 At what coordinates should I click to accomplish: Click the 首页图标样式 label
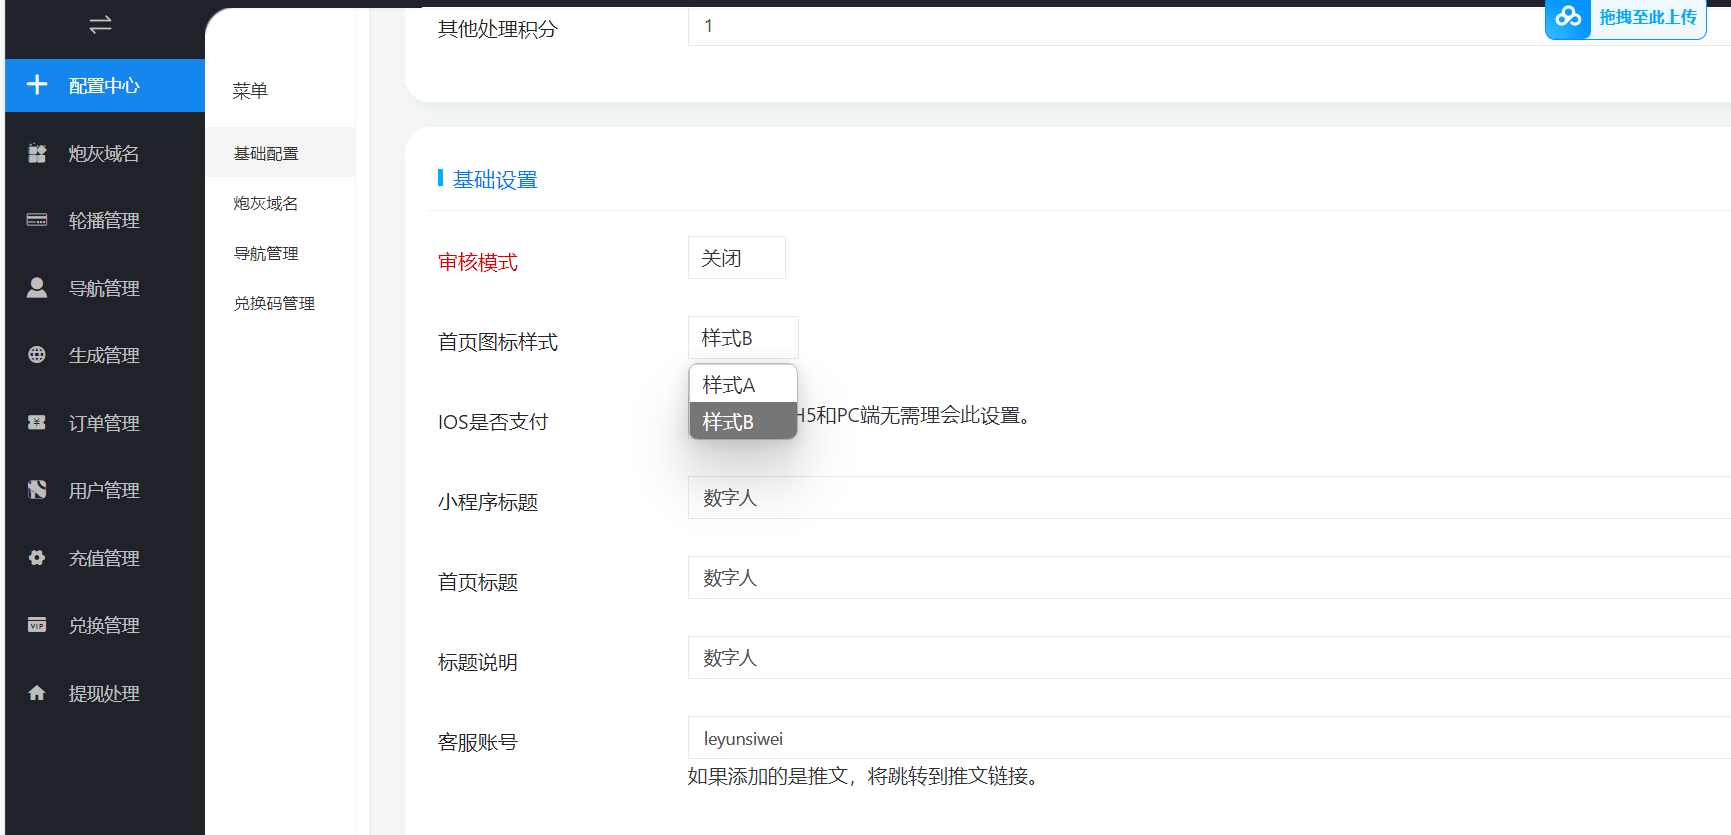(498, 342)
